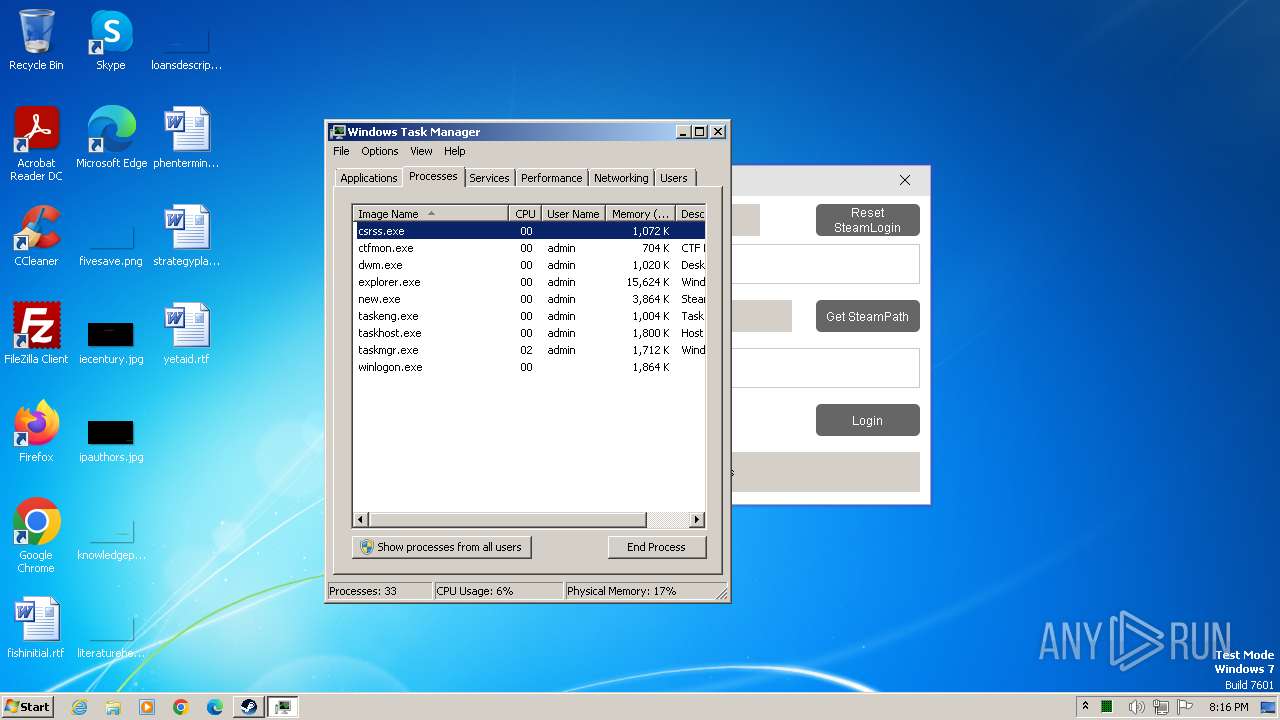1280x720 pixels.
Task: Show hidden system tray icons
Action: [1086, 707]
